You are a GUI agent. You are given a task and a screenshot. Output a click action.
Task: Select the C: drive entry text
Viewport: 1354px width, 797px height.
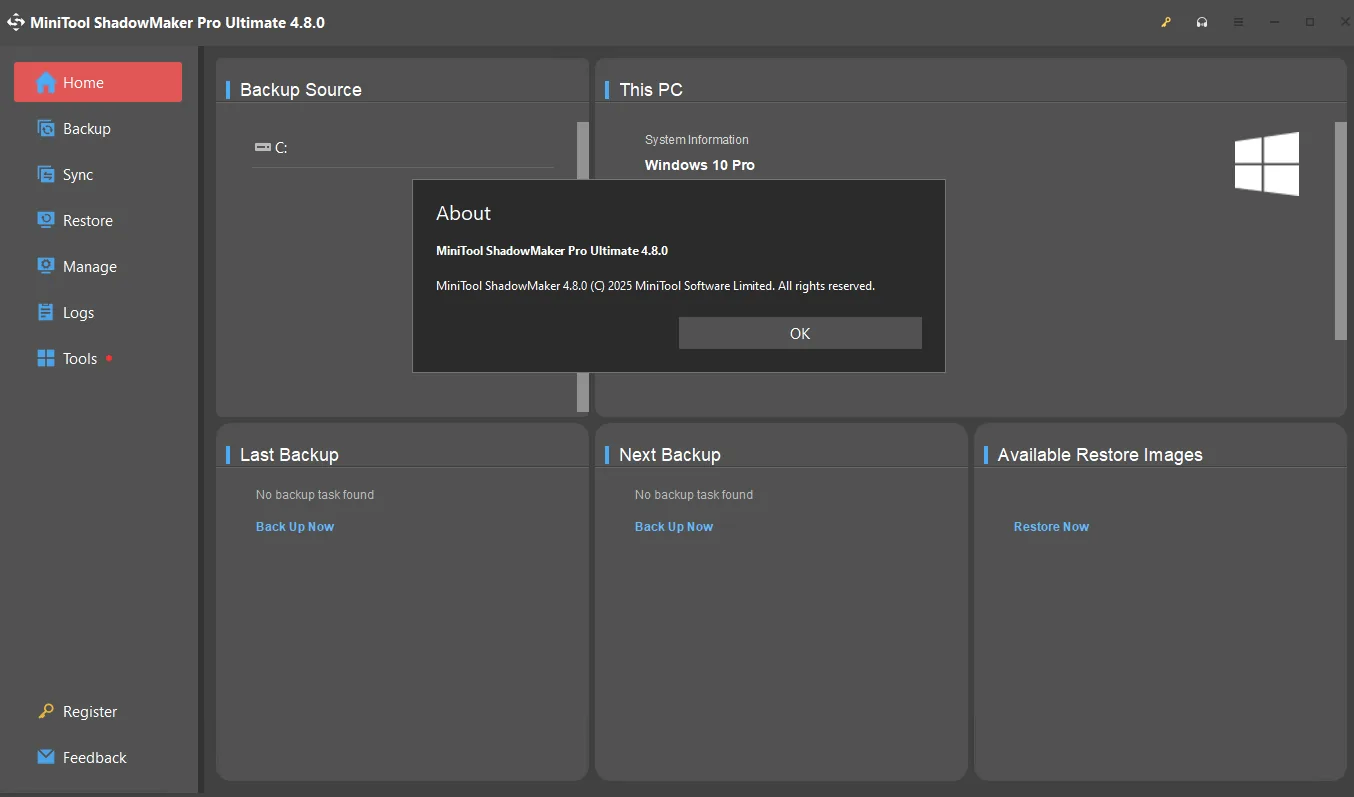(282, 147)
